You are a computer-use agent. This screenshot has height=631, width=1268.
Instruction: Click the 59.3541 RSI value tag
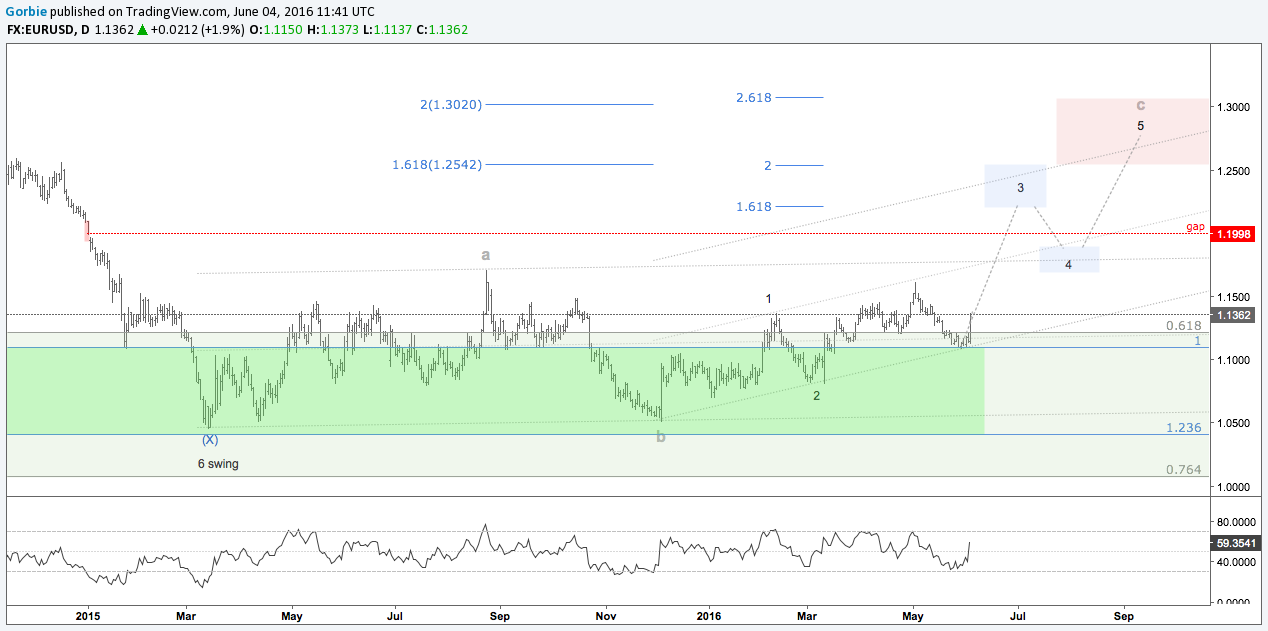click(x=1236, y=543)
